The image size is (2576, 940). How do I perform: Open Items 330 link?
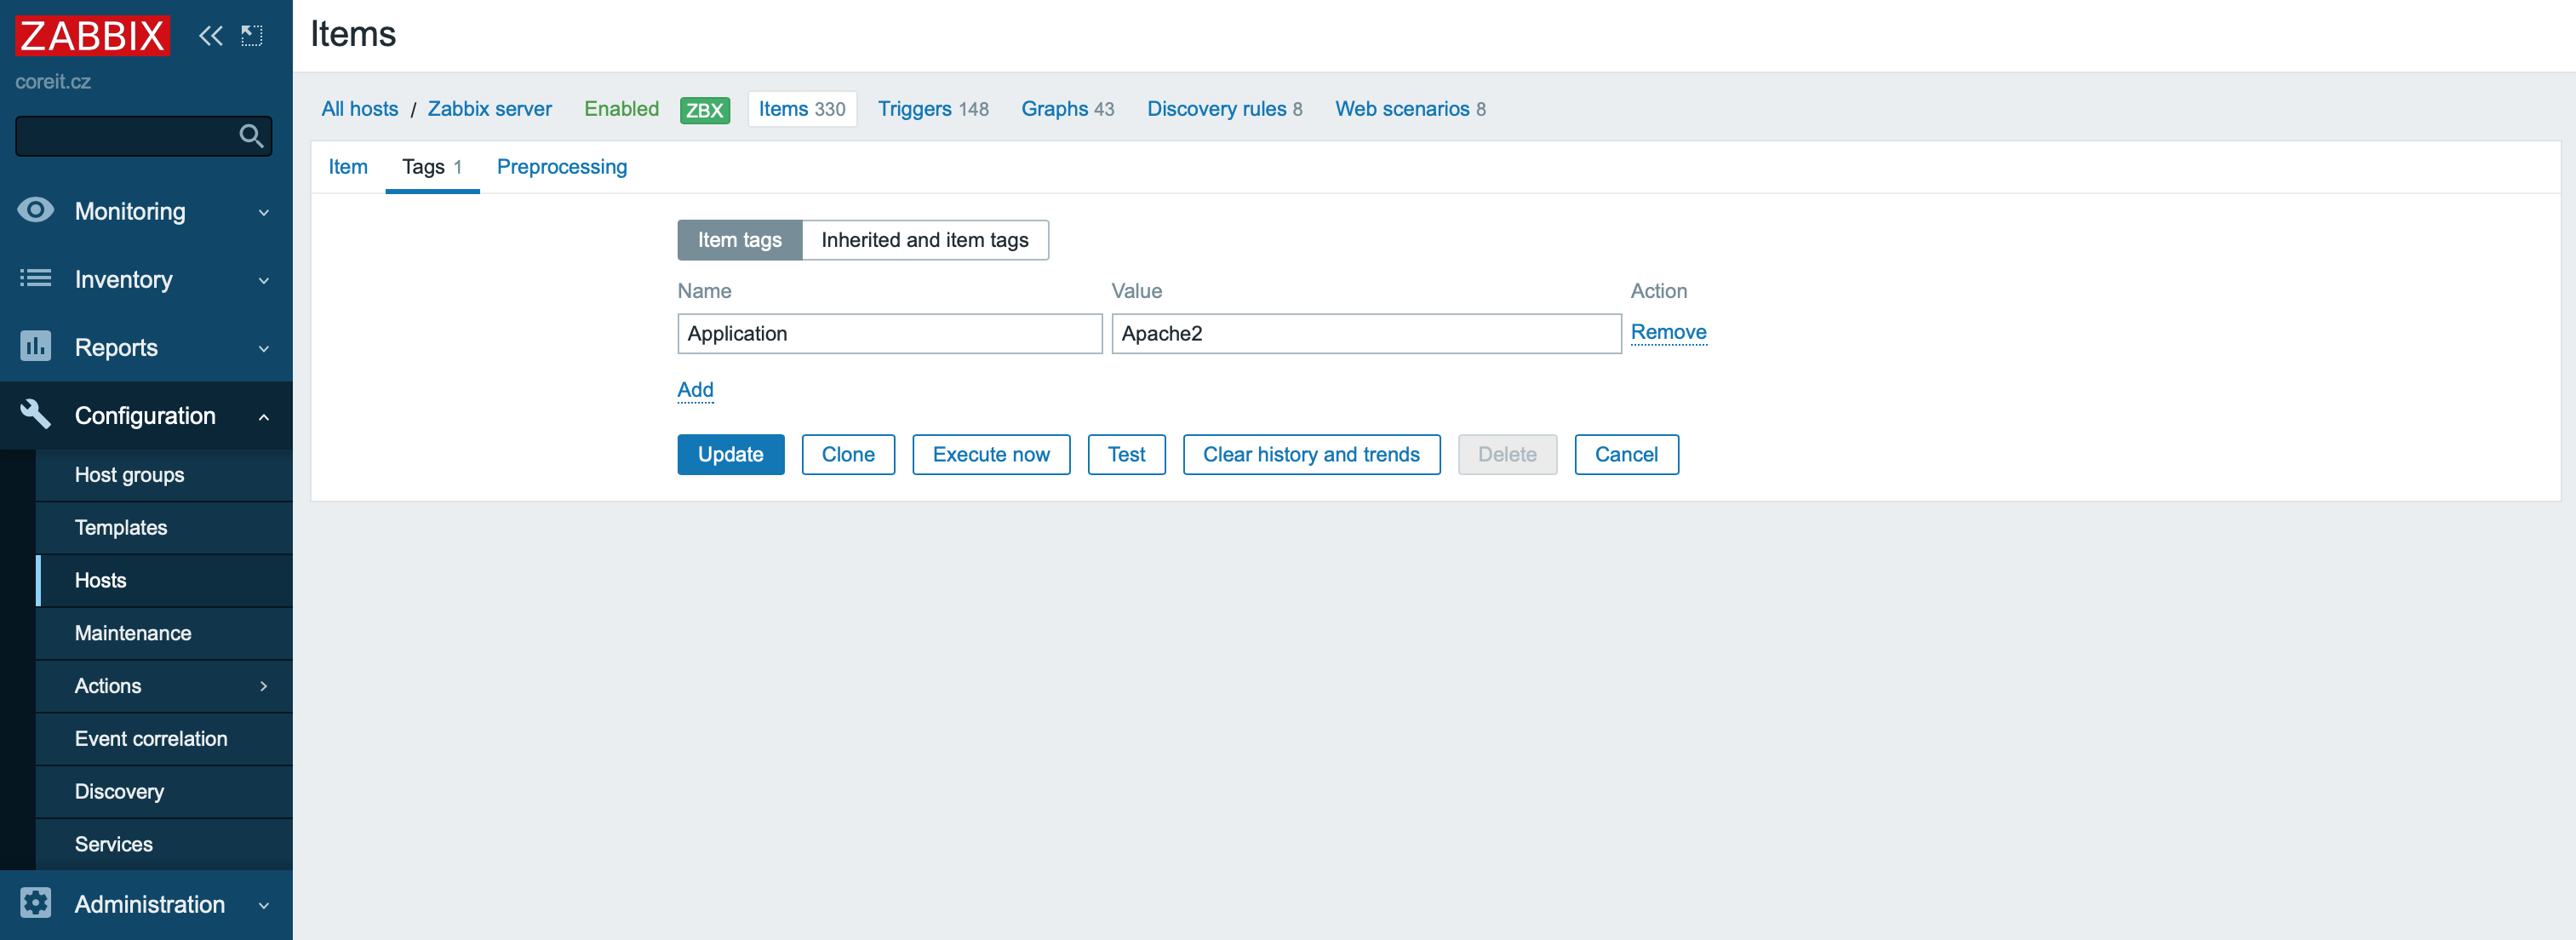click(x=802, y=109)
